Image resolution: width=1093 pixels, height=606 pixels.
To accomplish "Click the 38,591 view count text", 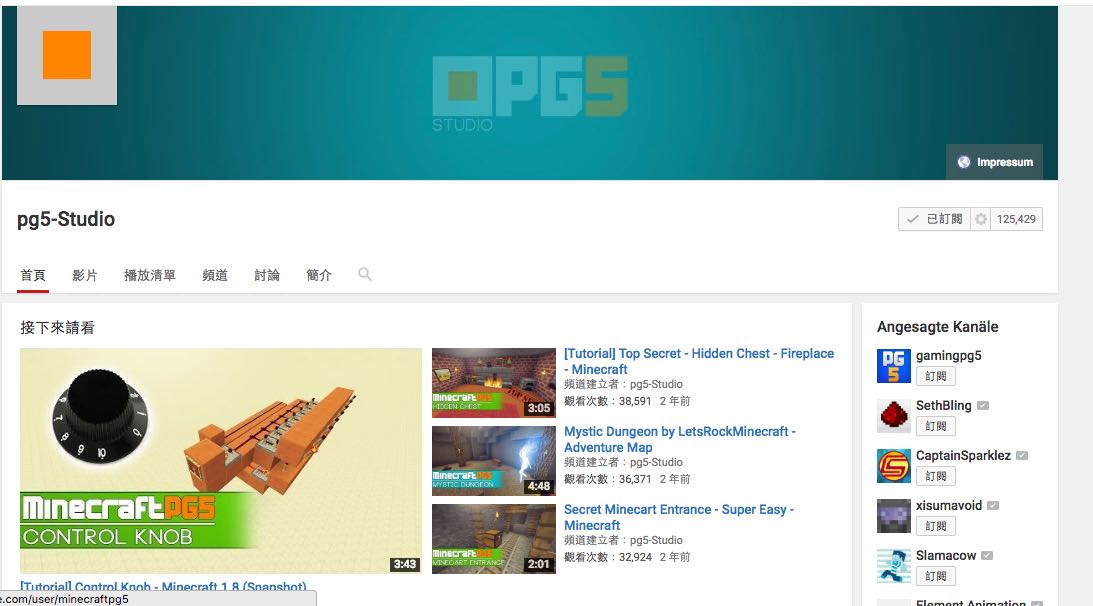I will tap(635, 401).
